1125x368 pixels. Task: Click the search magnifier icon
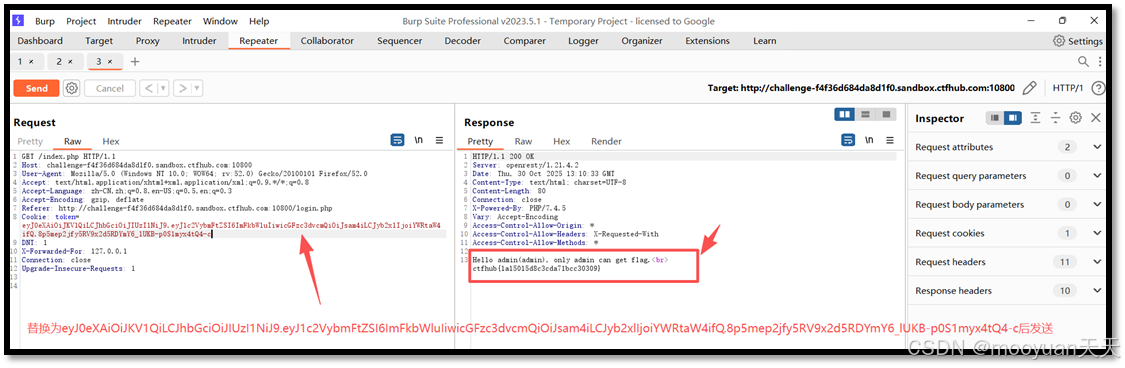pos(1083,62)
